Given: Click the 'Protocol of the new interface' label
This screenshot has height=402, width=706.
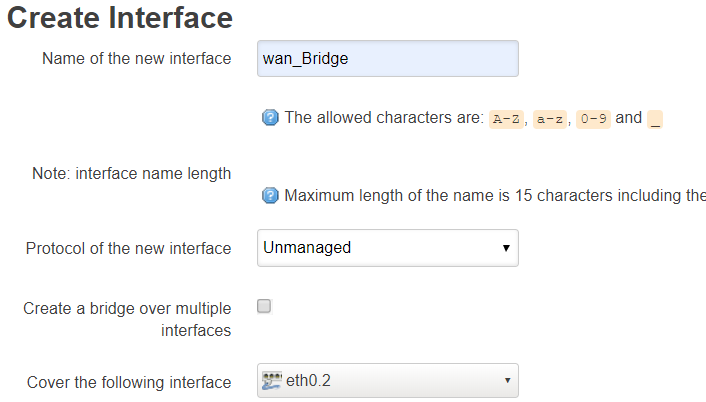Looking at the screenshot, I should point(128,248).
